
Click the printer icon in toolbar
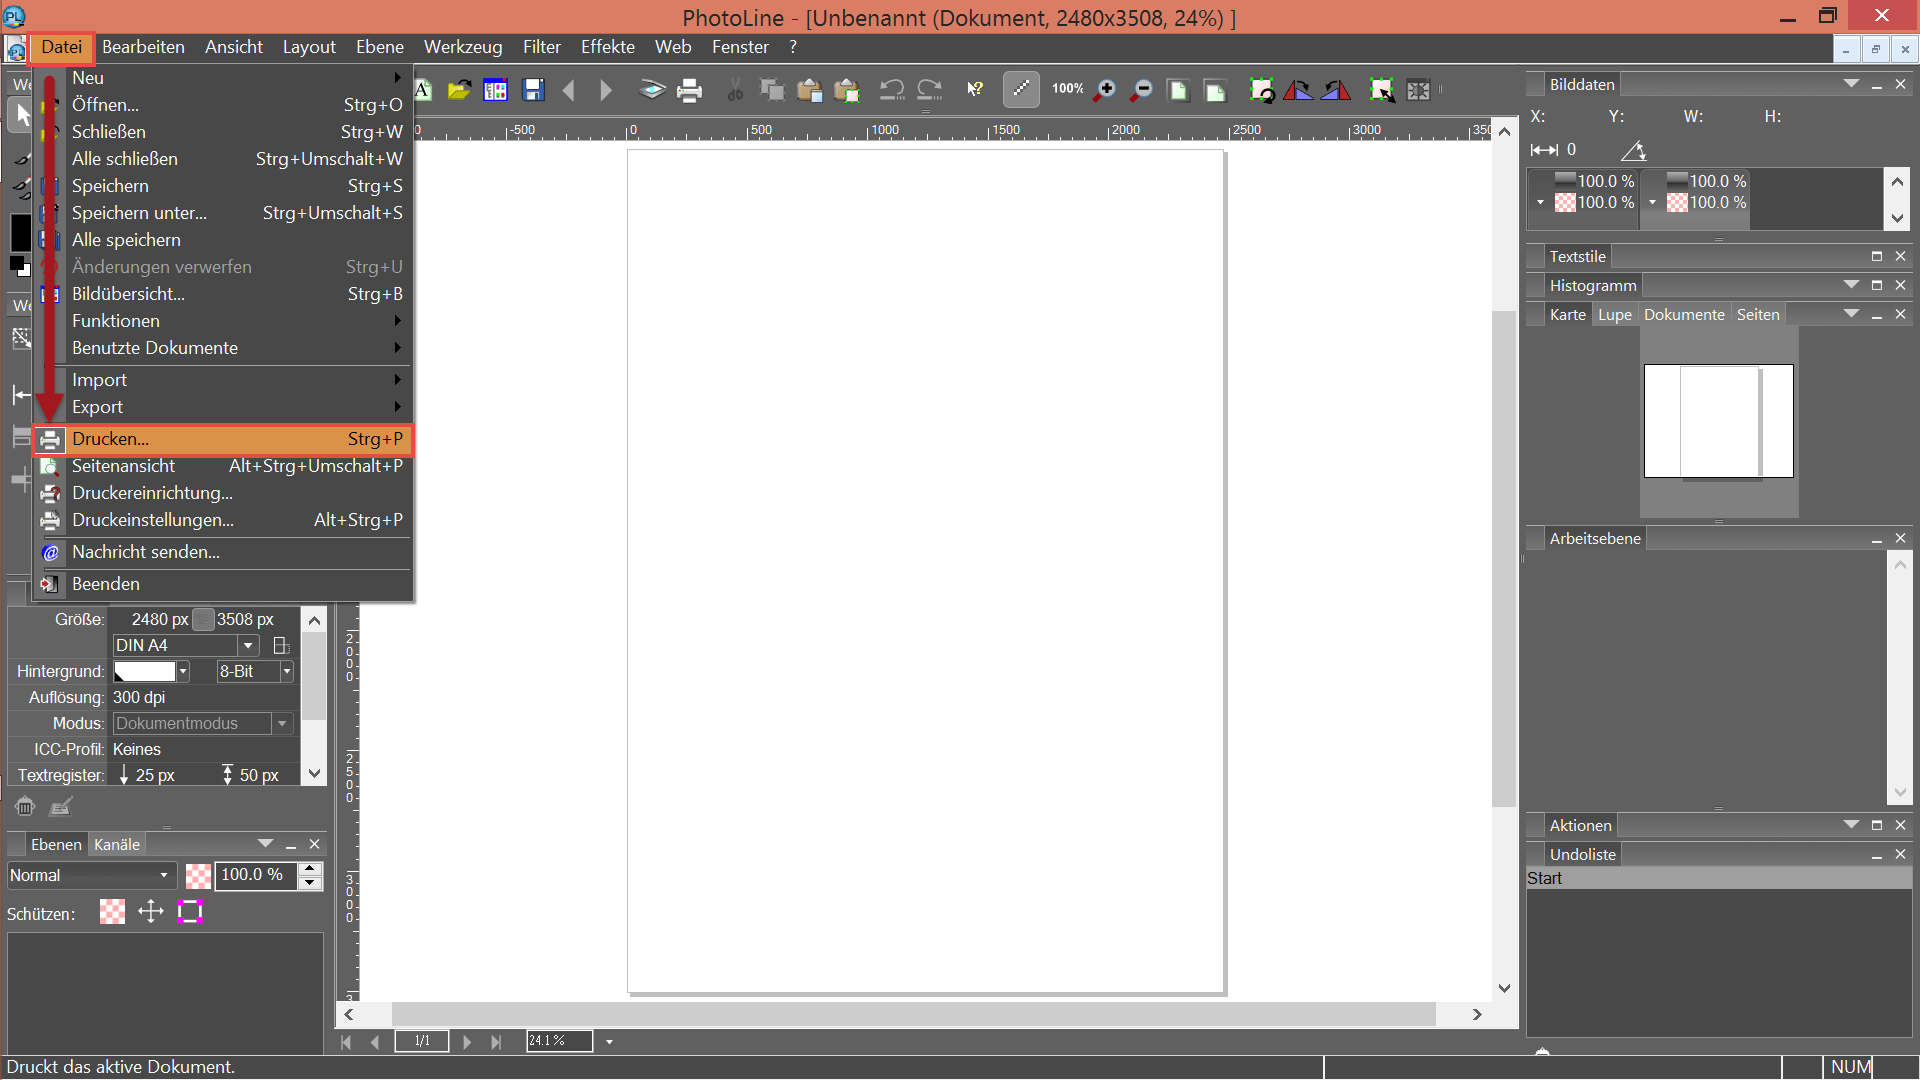pos(690,90)
